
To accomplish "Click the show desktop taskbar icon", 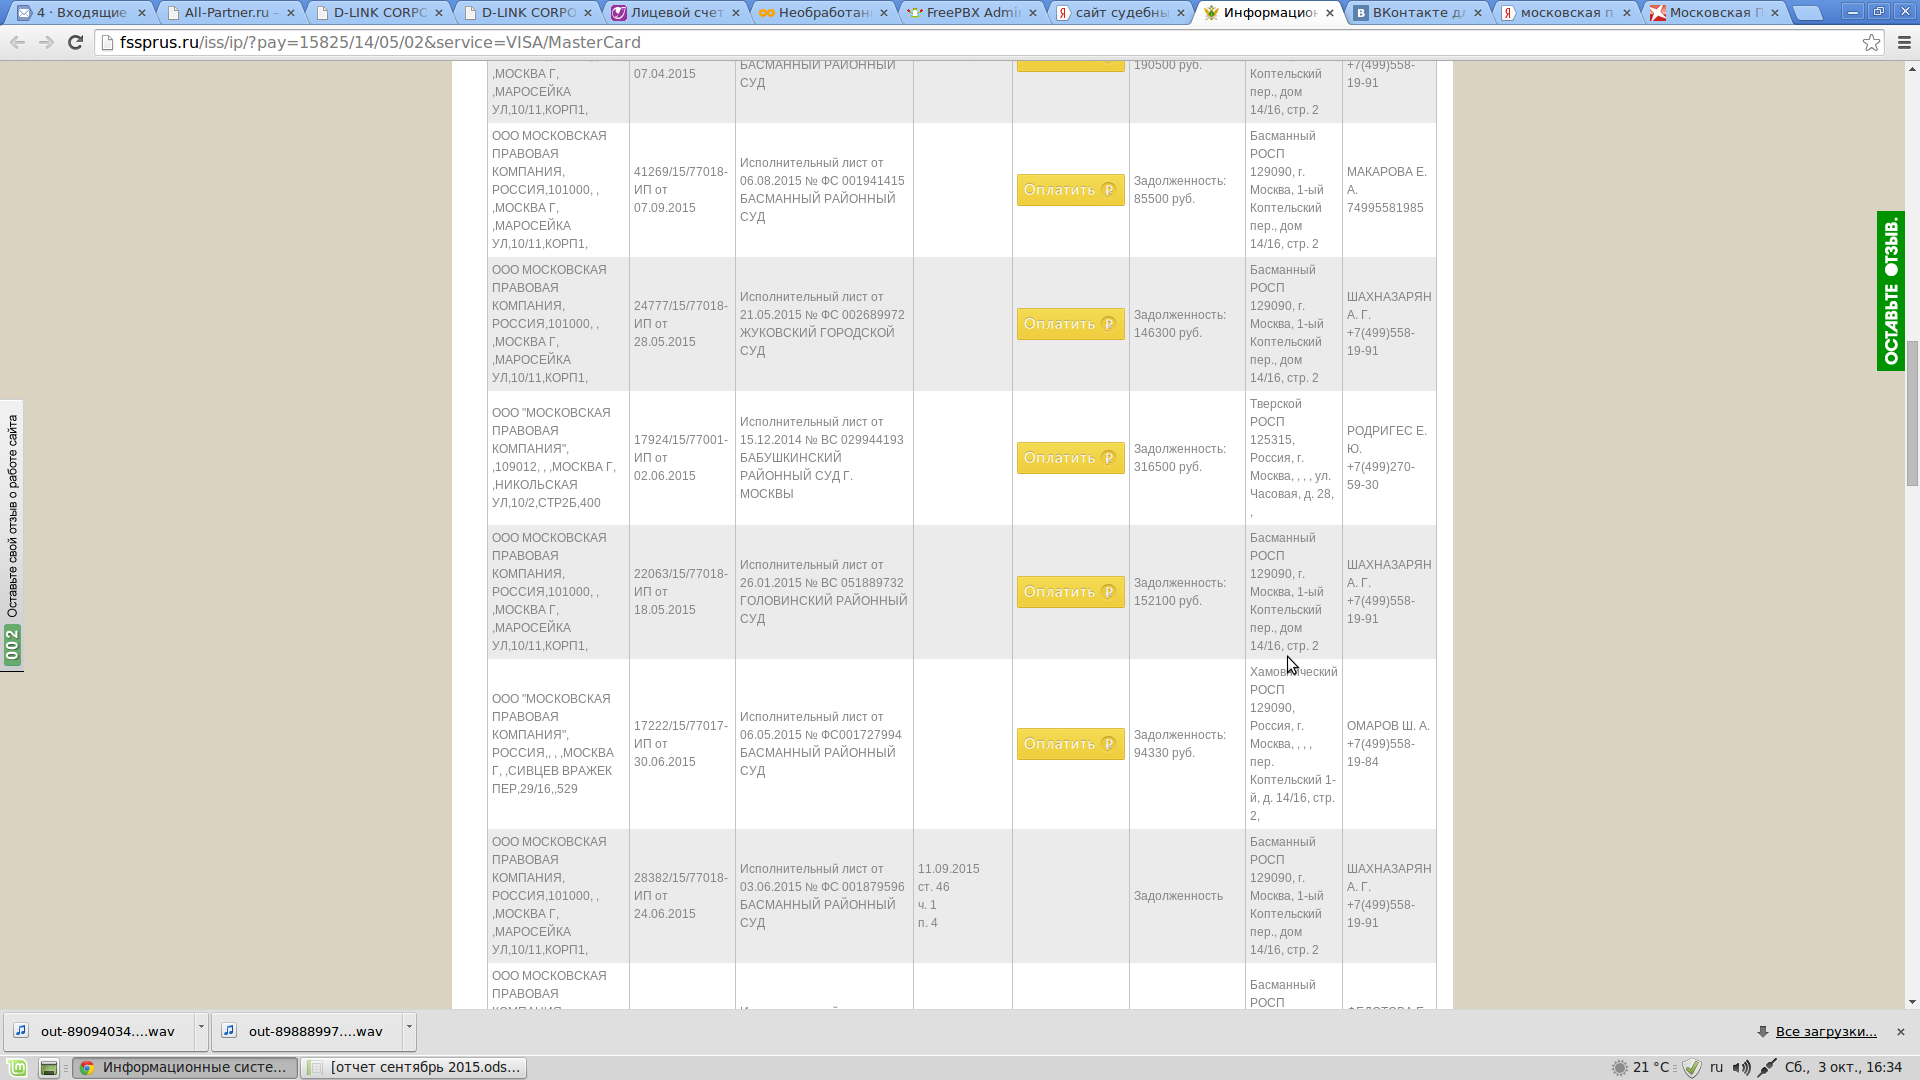I will click(x=48, y=1068).
